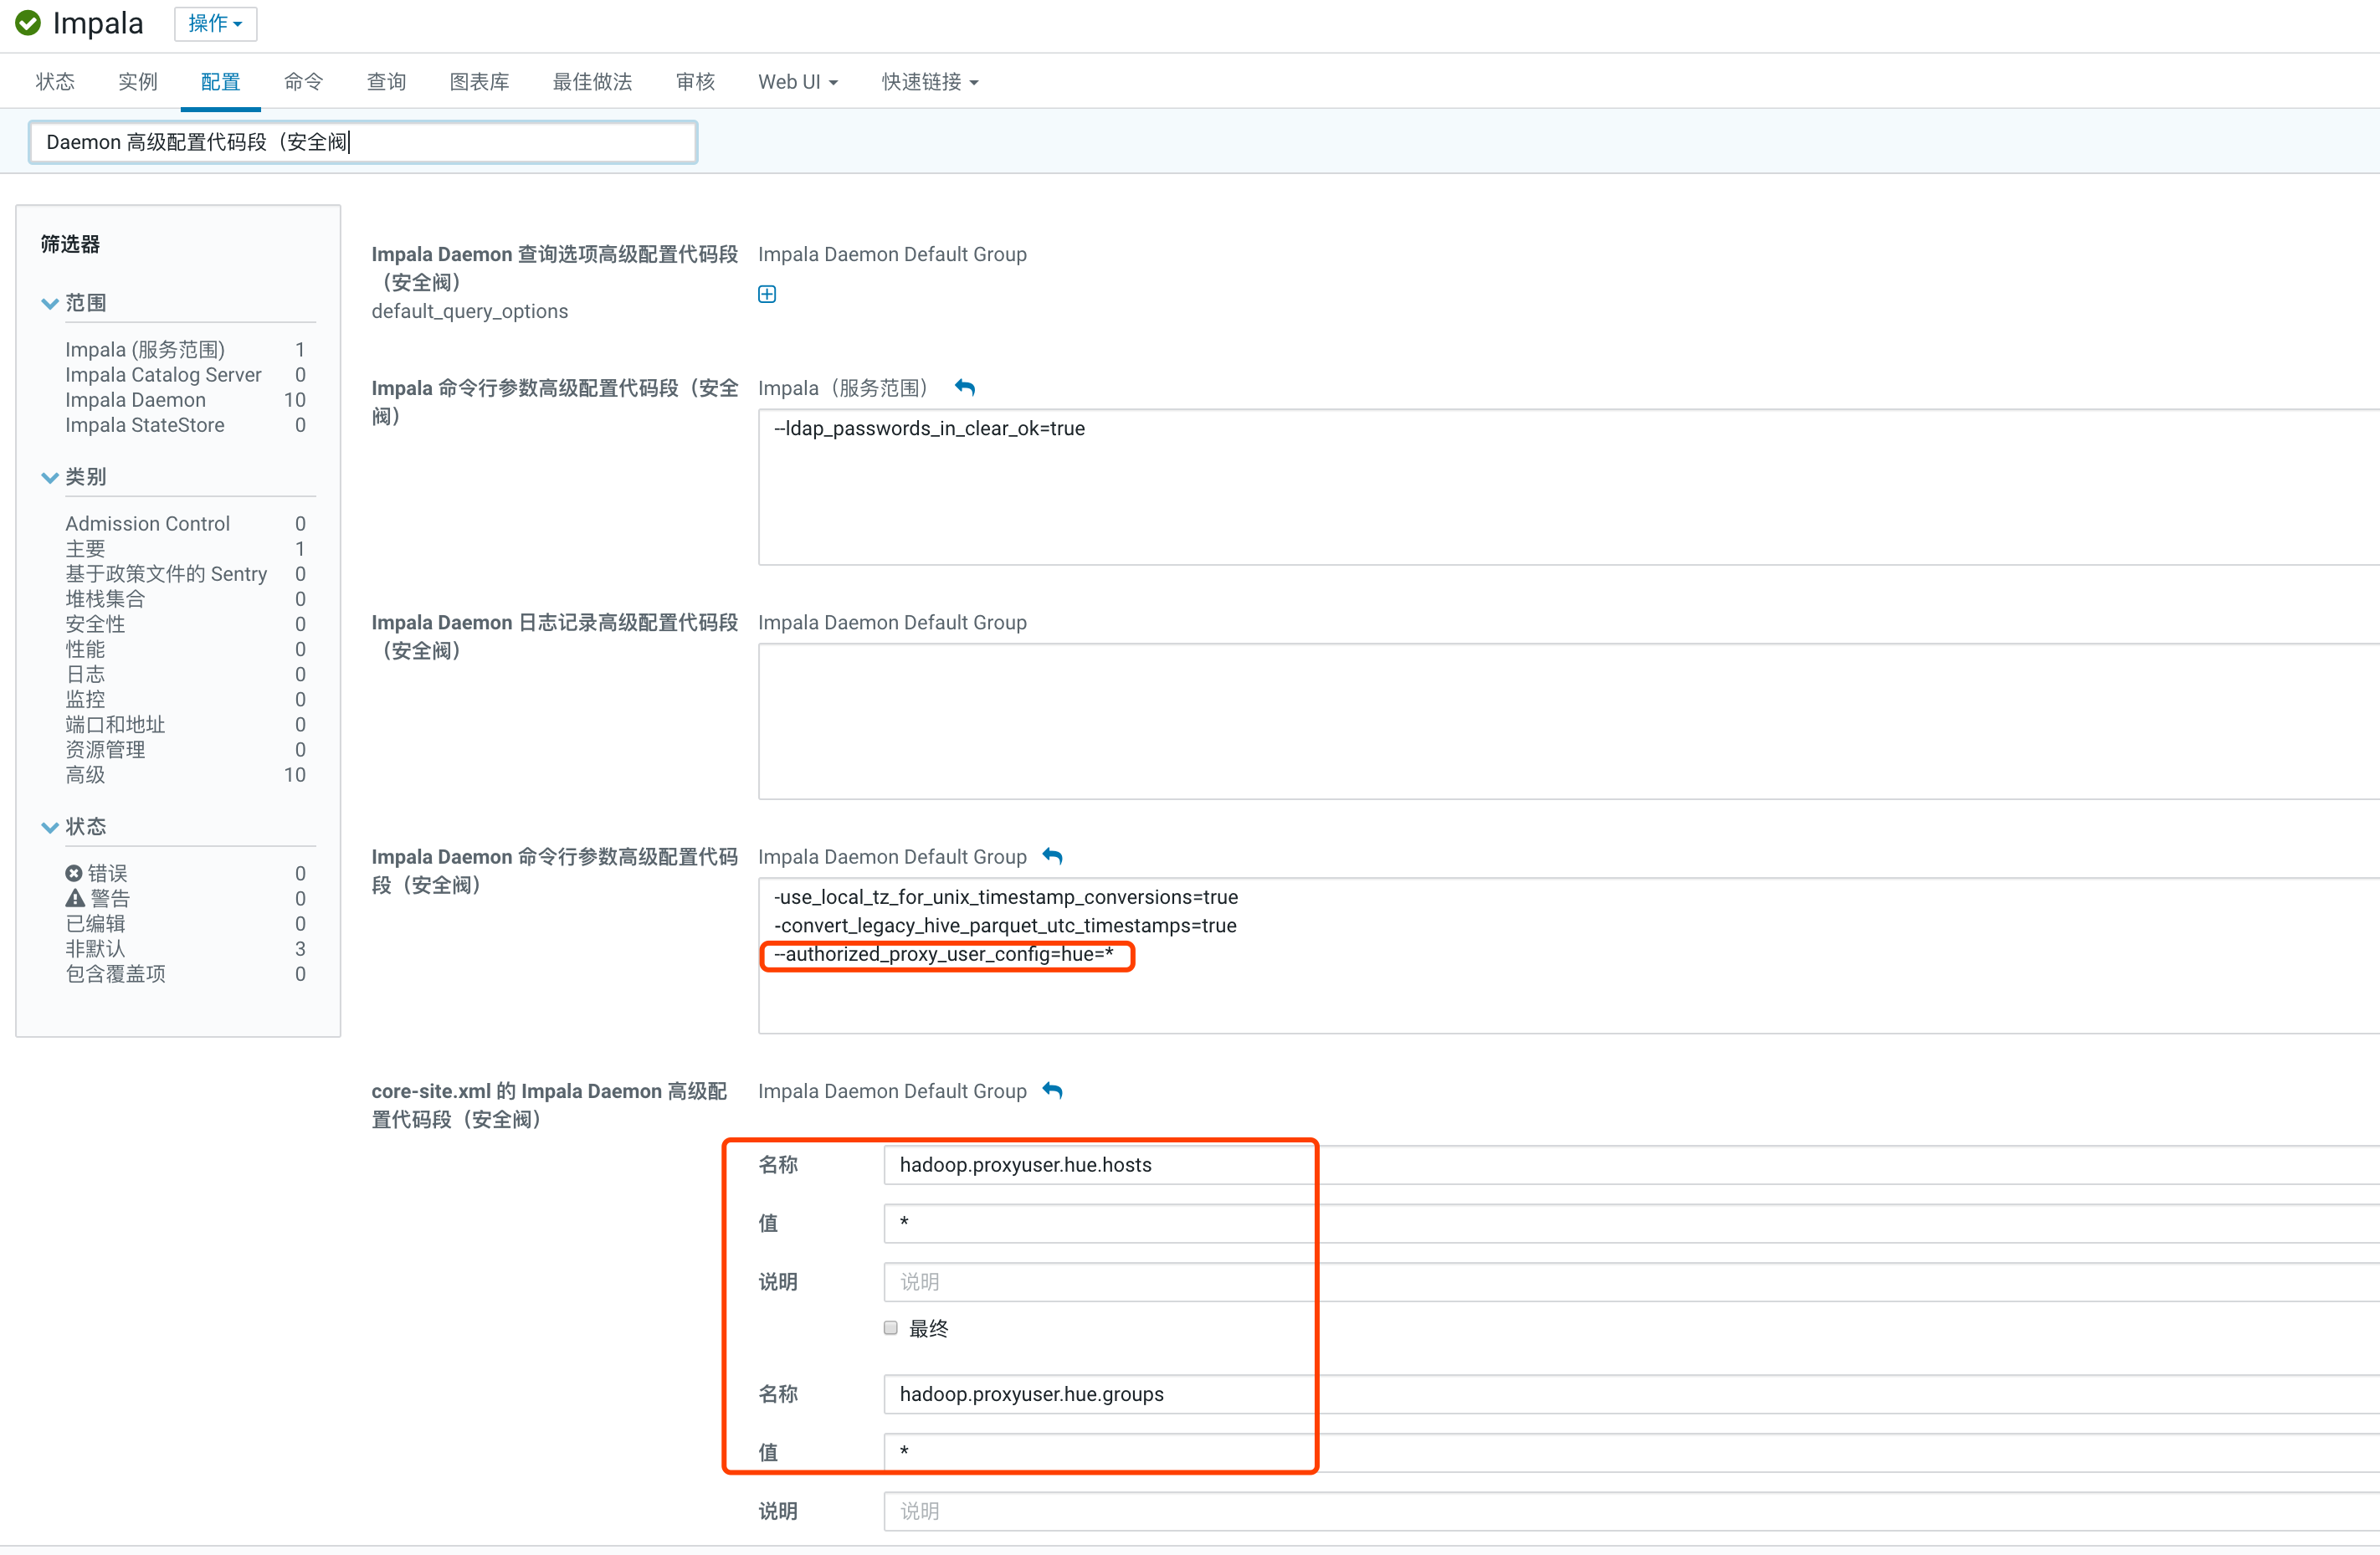The width and height of the screenshot is (2380, 1555).
Task: Click revert arrow for Daemon command line arguments
Action: point(1052,856)
